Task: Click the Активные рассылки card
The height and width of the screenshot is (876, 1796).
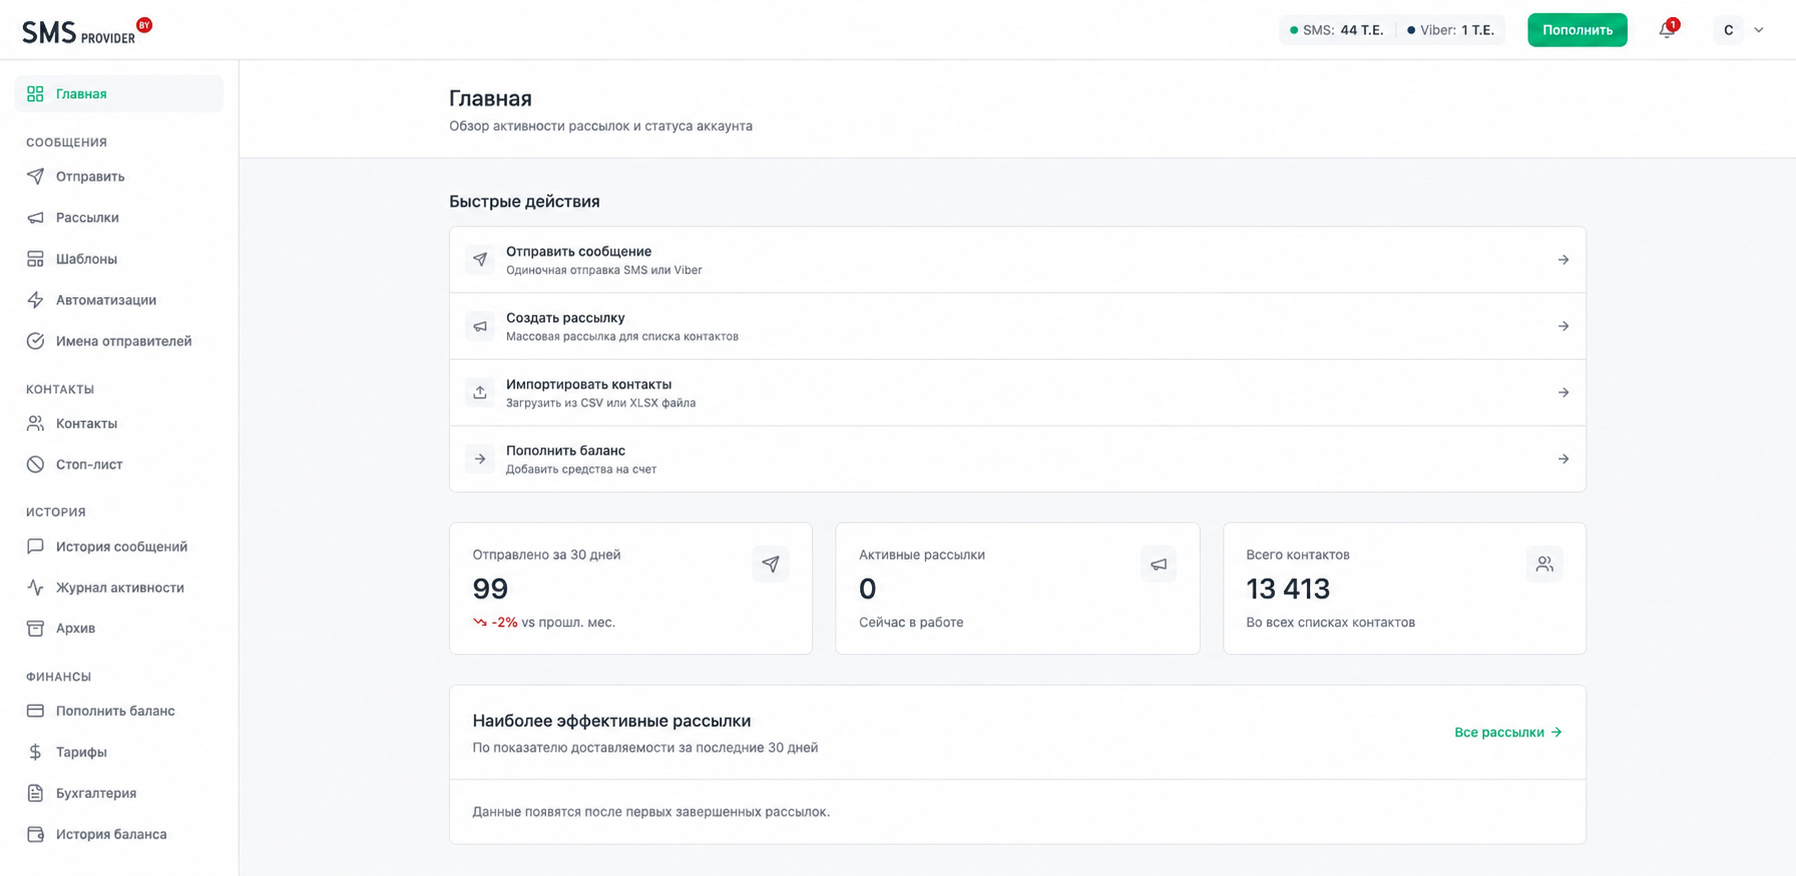Action: (1017, 588)
